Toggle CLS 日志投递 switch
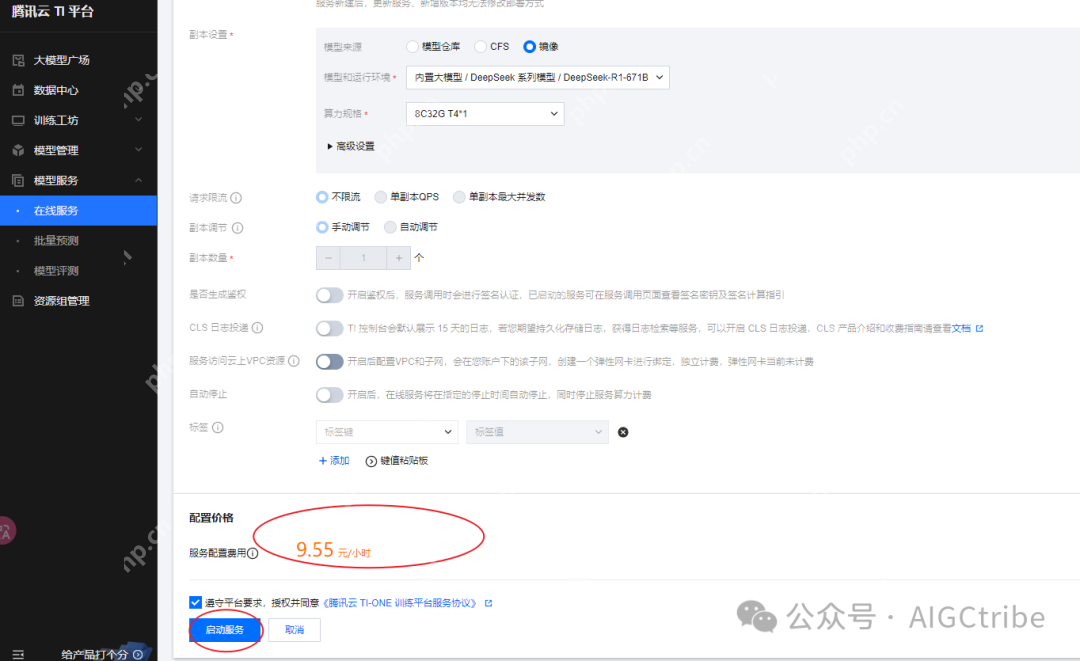The height and width of the screenshot is (661, 1080). point(329,328)
